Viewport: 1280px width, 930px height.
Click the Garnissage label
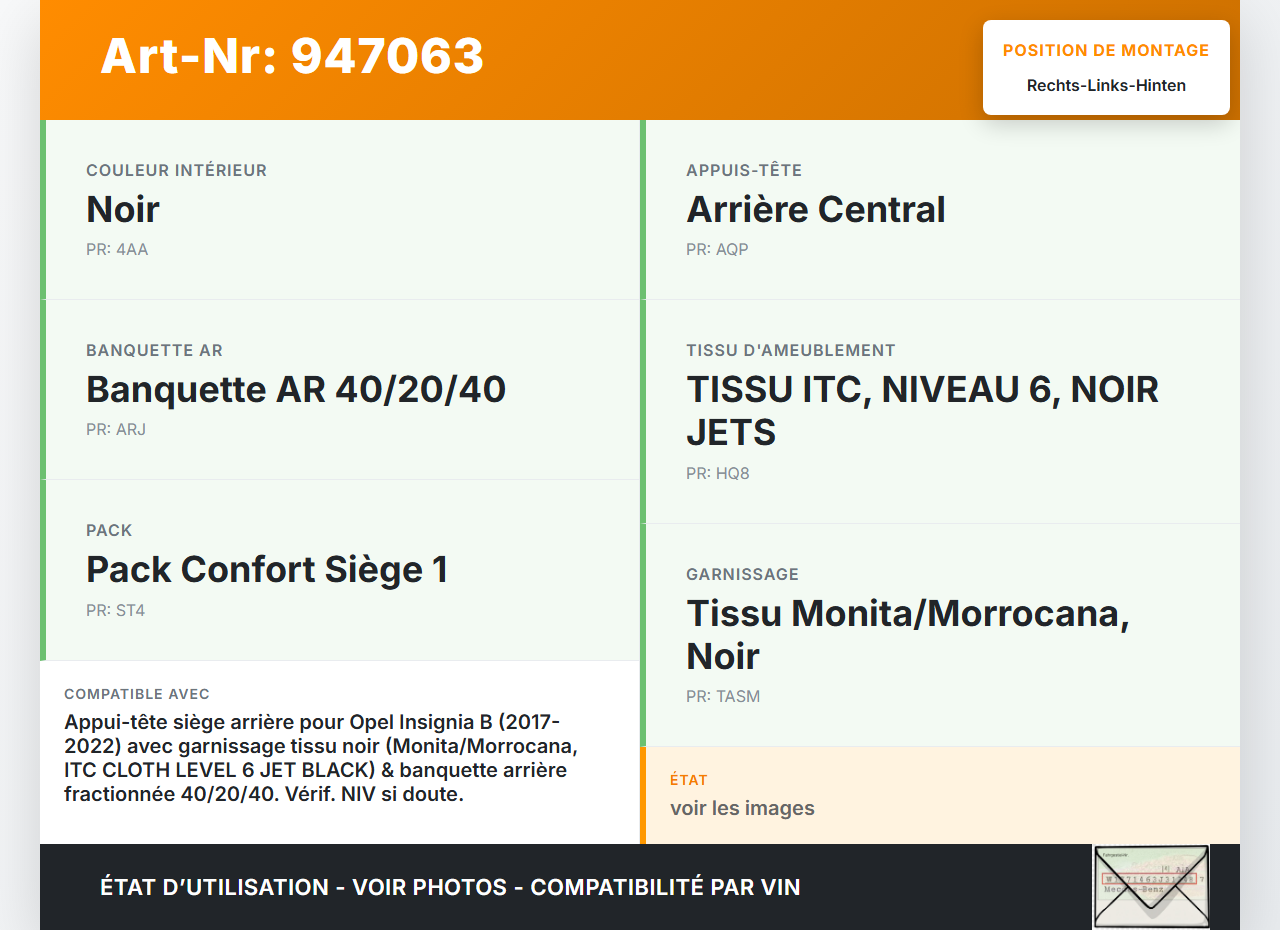coord(742,574)
